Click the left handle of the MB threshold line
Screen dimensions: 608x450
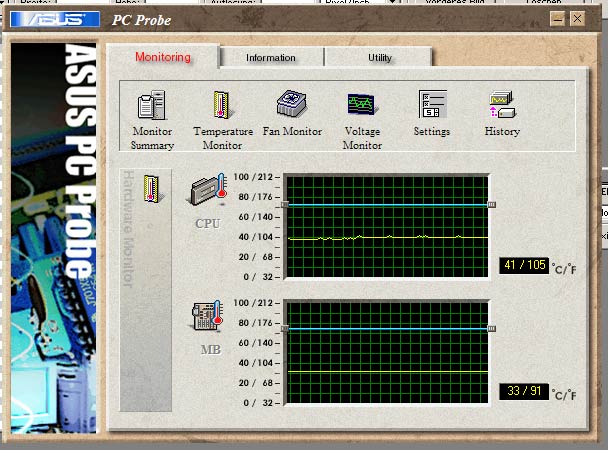click(x=285, y=329)
